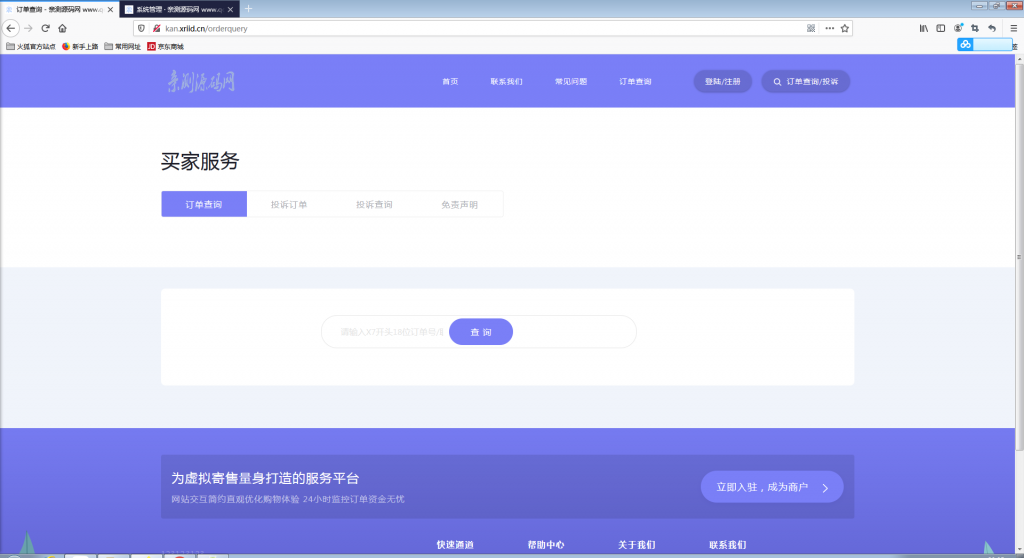The width and height of the screenshot is (1024, 558).
Task: Click the browser reload page icon
Action: coord(45,28)
